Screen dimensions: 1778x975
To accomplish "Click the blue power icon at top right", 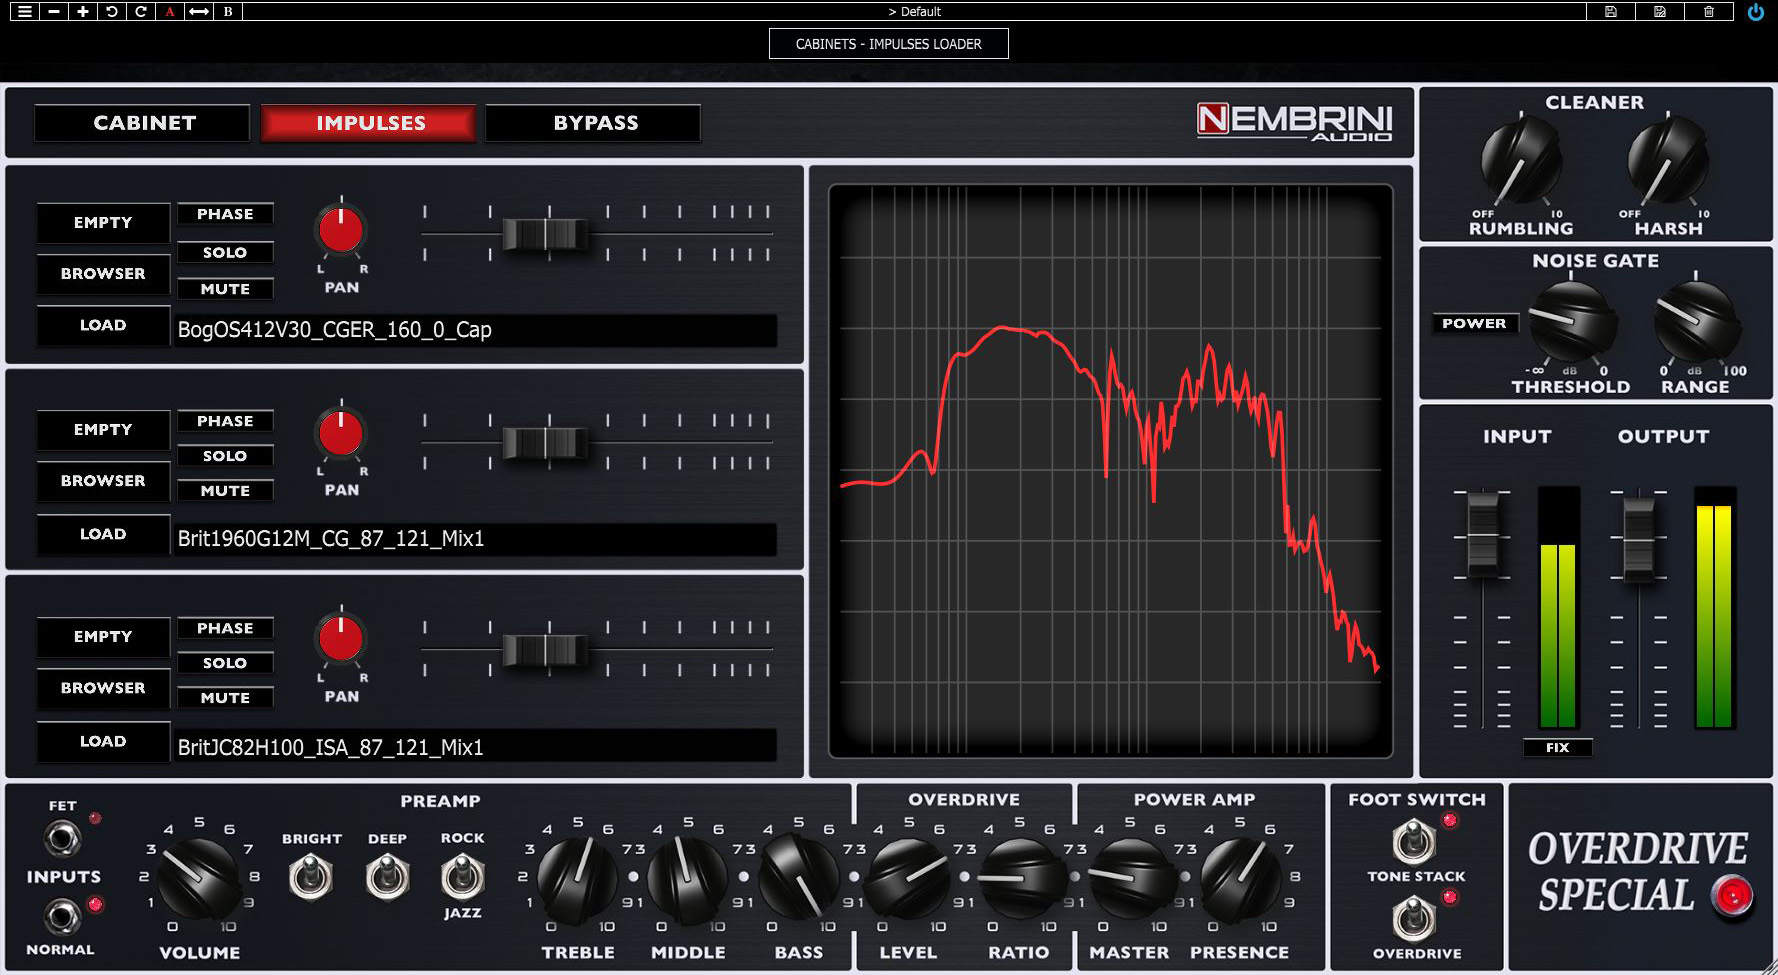I will [1757, 12].
